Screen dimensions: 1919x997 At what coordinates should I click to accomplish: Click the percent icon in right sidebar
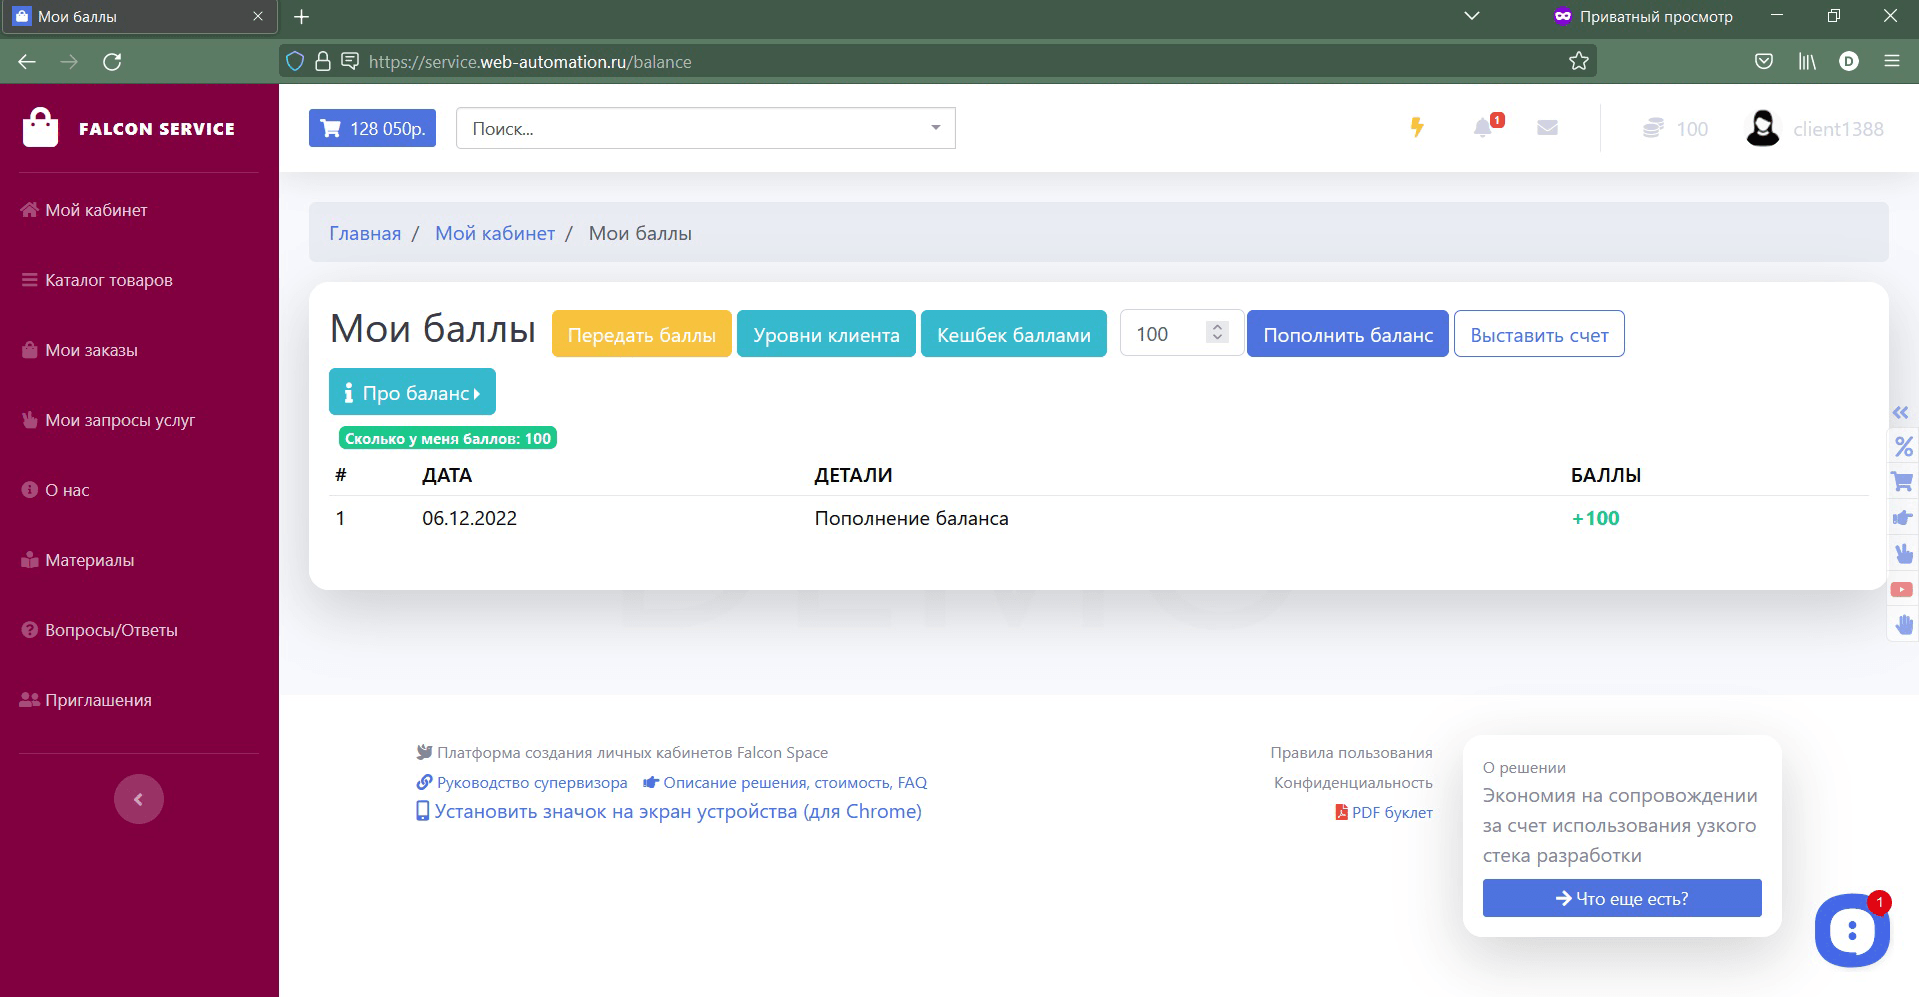point(1903,447)
